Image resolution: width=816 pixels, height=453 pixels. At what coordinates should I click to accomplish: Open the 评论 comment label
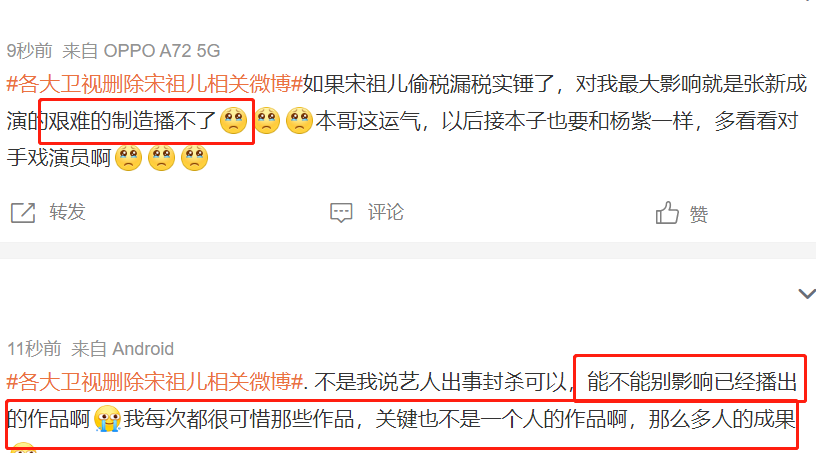(386, 212)
